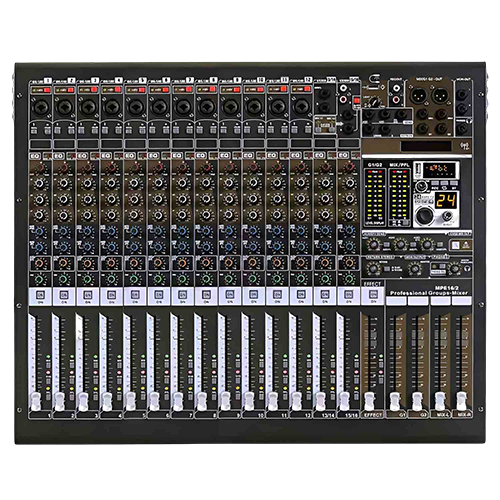This screenshot has width=500, height=500.
Task: Select the orange knob on channel 11
Action: click(277, 263)
